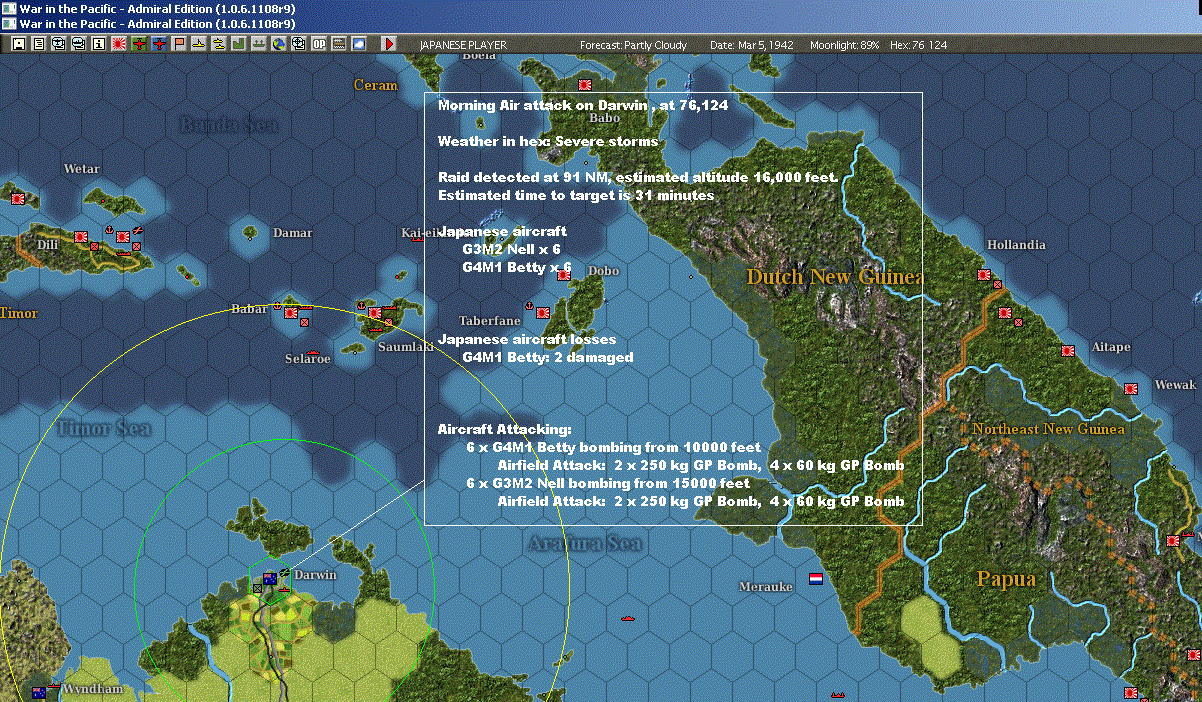Select the Dutch flag marker at Merauke
1202x702 pixels.
point(815,578)
